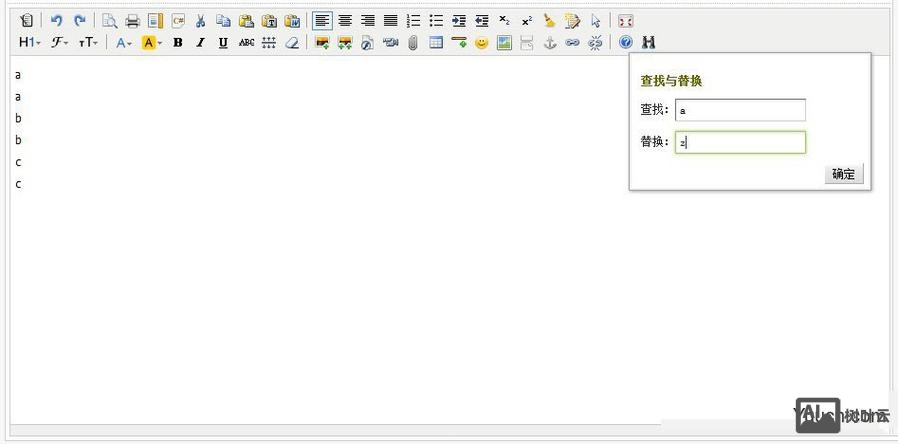Open the H1 heading format dropdown
Screen dimensions: 898x444
tap(30, 42)
